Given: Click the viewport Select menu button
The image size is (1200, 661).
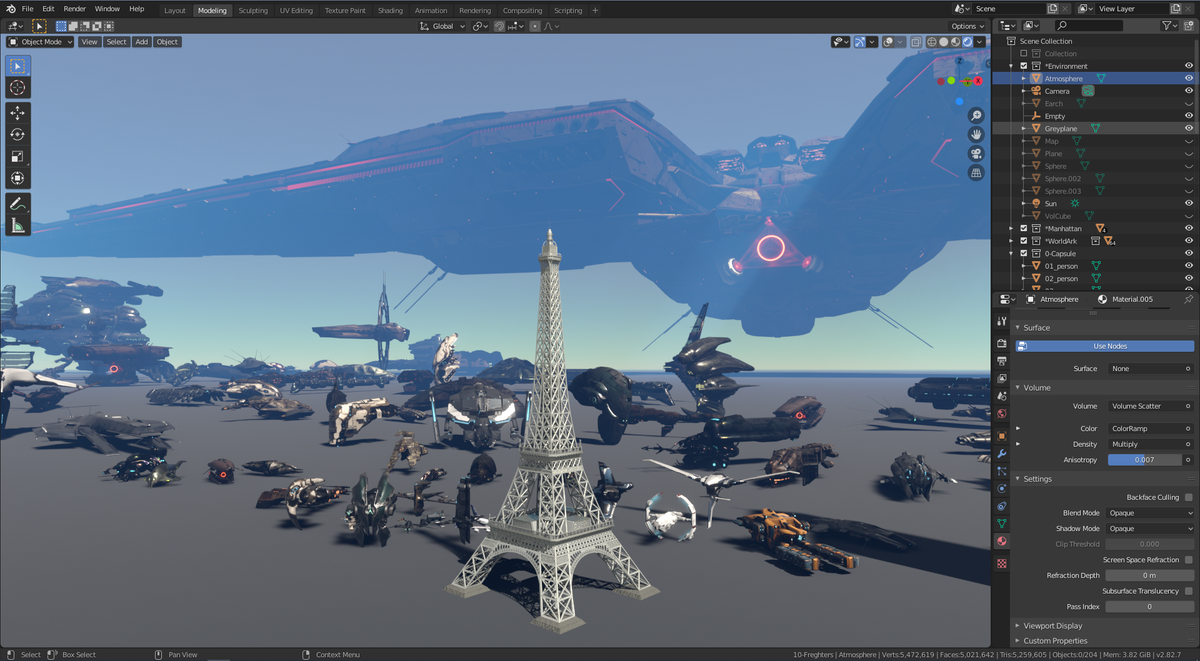Looking at the screenshot, I should (117, 42).
